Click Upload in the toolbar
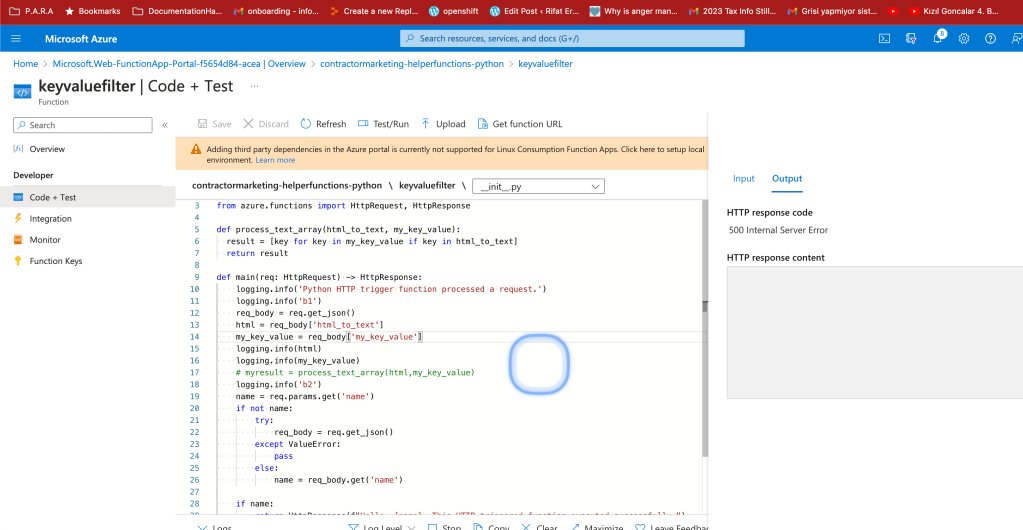1023x530 pixels. click(x=443, y=124)
